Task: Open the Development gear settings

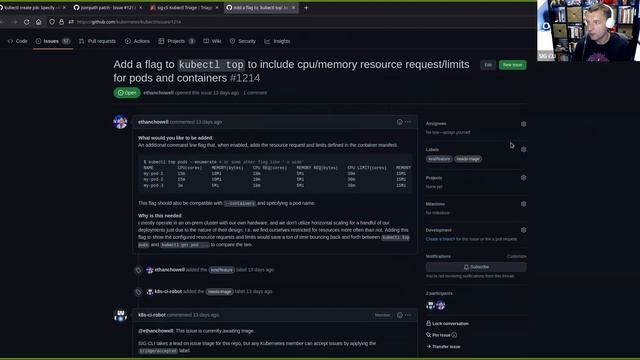Action: coord(523,230)
